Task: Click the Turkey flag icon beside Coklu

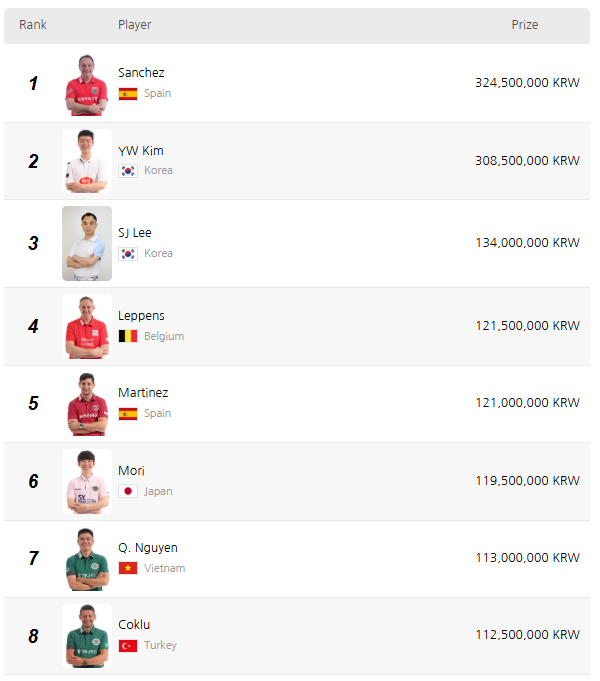Action: [128, 645]
